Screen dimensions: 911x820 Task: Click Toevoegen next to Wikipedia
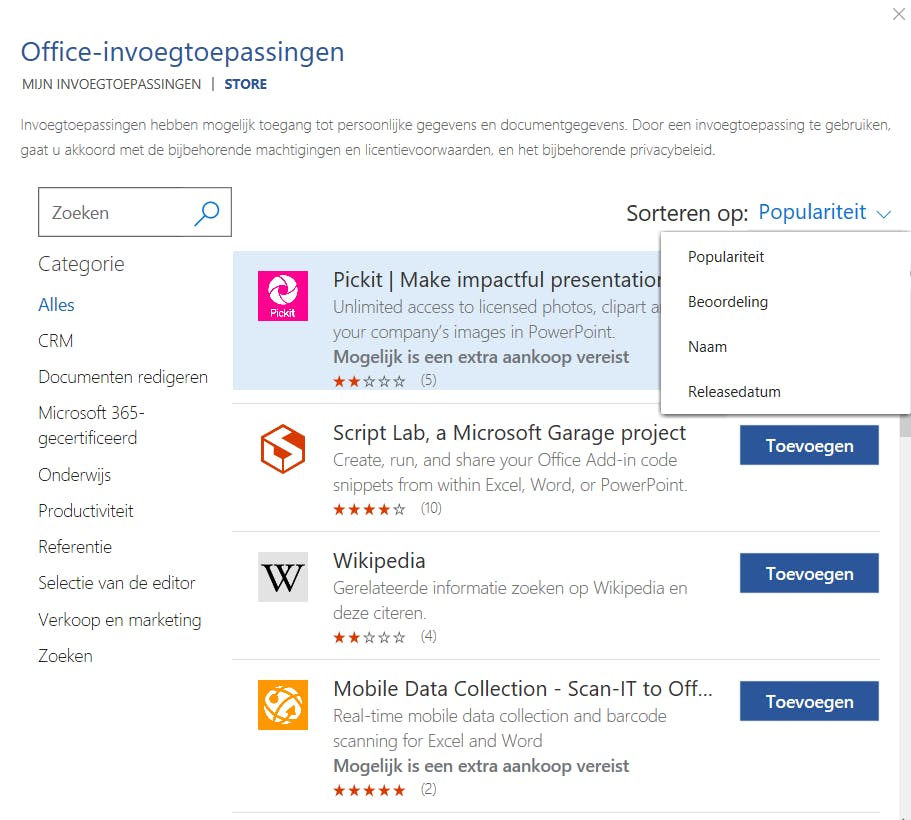pyautogui.click(x=808, y=573)
